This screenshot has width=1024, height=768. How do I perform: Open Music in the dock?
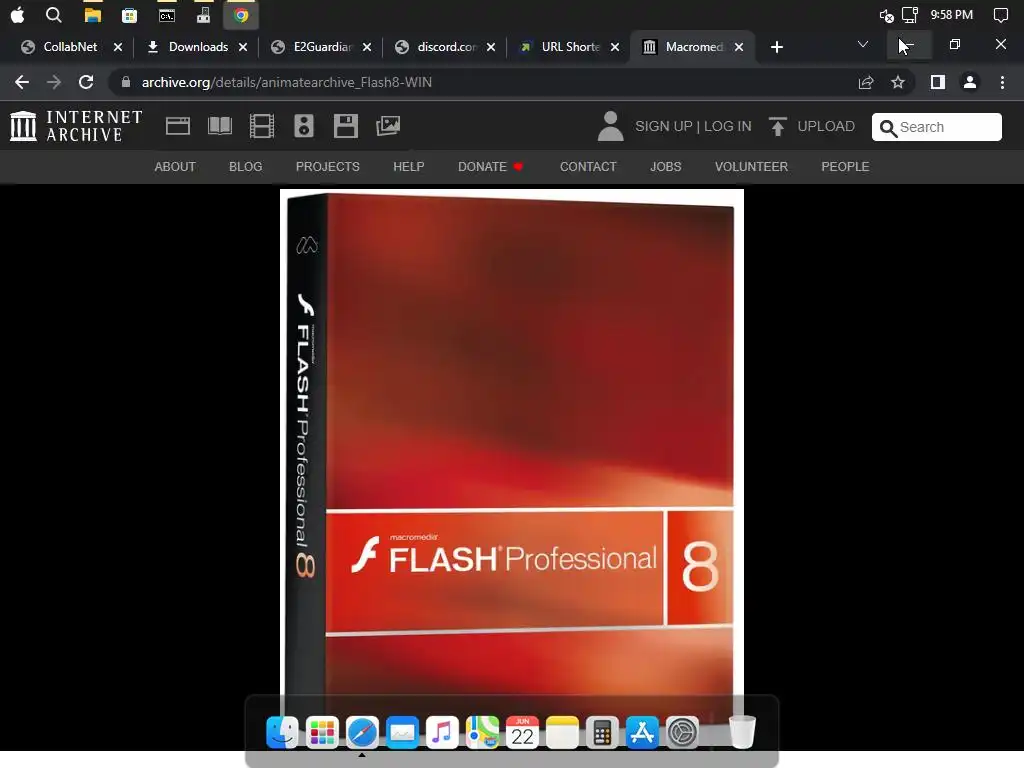pyautogui.click(x=442, y=732)
